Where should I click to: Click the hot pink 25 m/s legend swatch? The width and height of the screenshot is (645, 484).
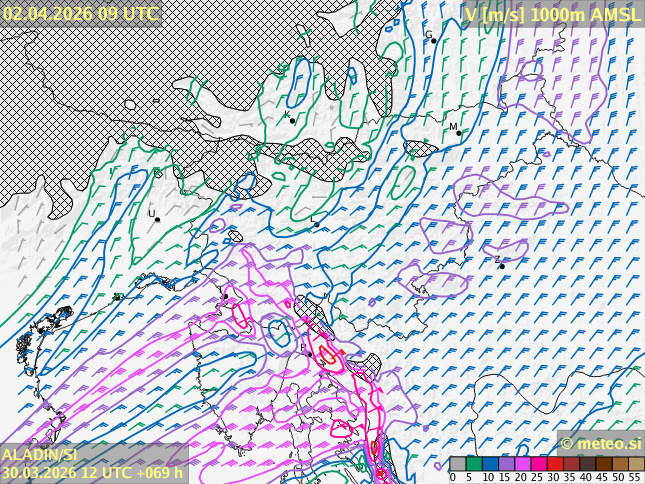click(x=538, y=464)
